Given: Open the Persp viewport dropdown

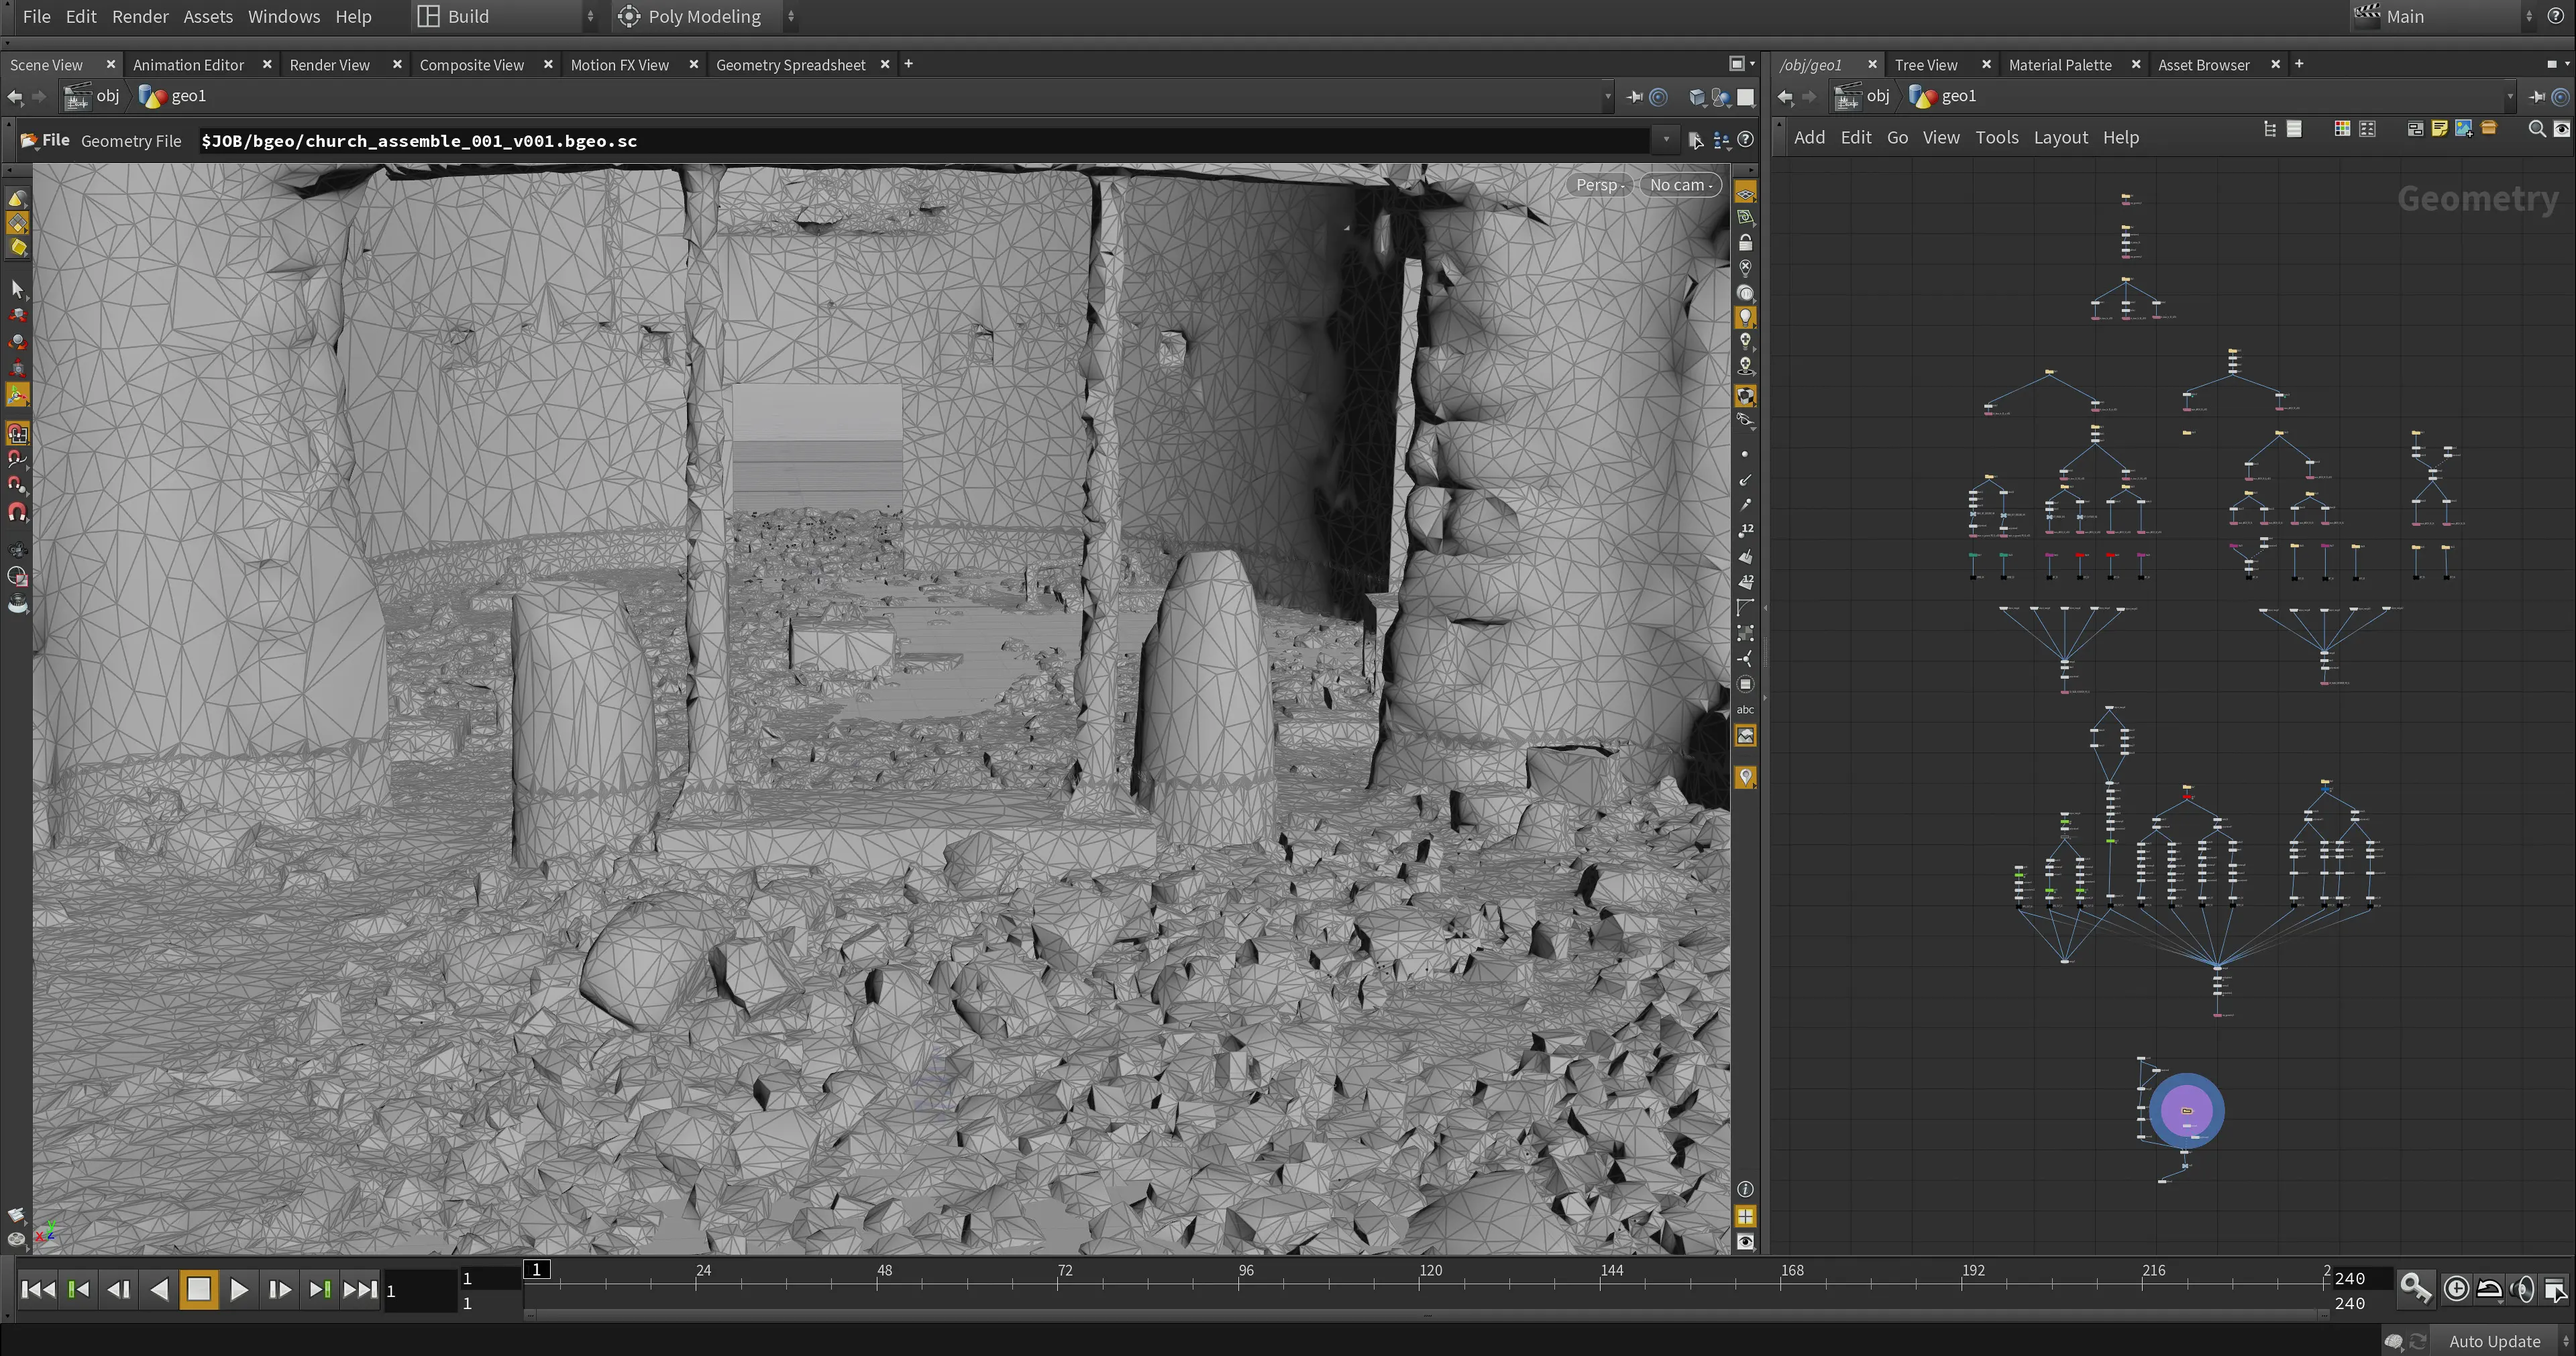Looking at the screenshot, I should pyautogui.click(x=1599, y=185).
